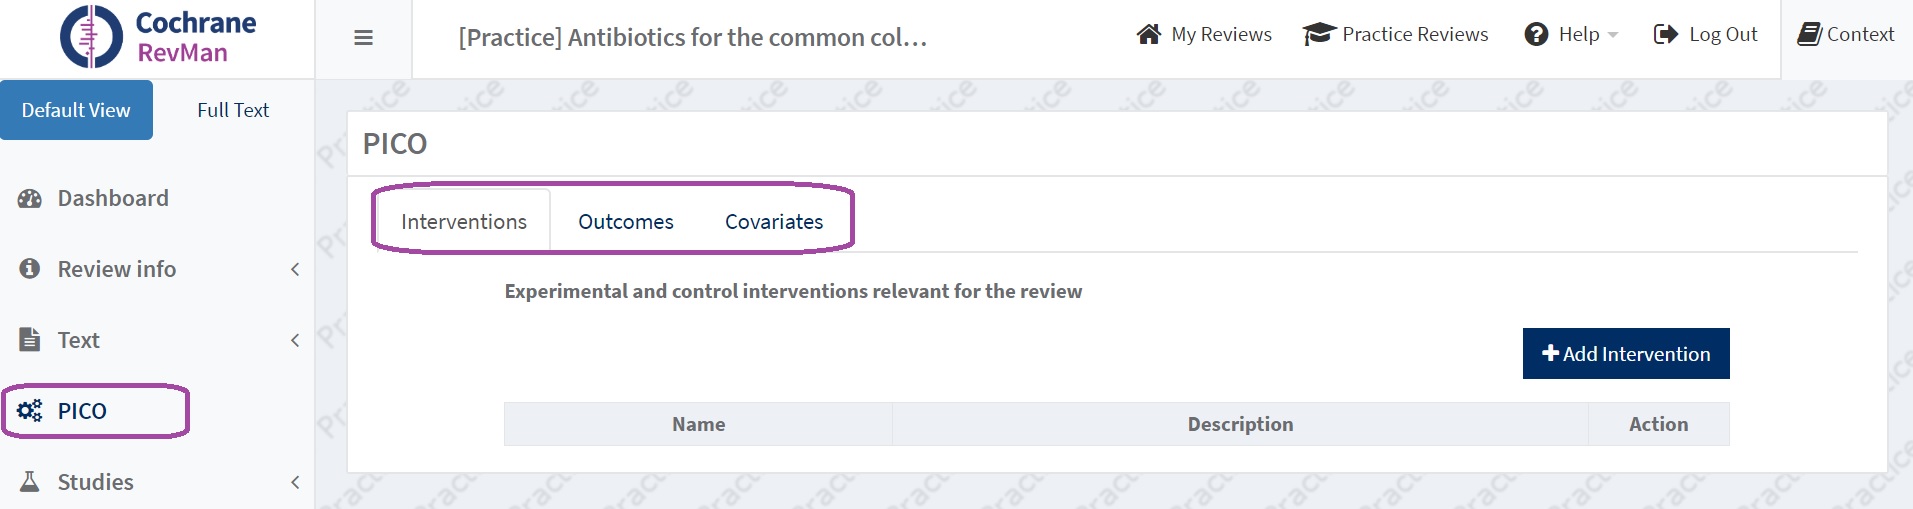Click the PICO gears icon
Image resolution: width=1913 pixels, height=509 pixels.
coord(30,411)
